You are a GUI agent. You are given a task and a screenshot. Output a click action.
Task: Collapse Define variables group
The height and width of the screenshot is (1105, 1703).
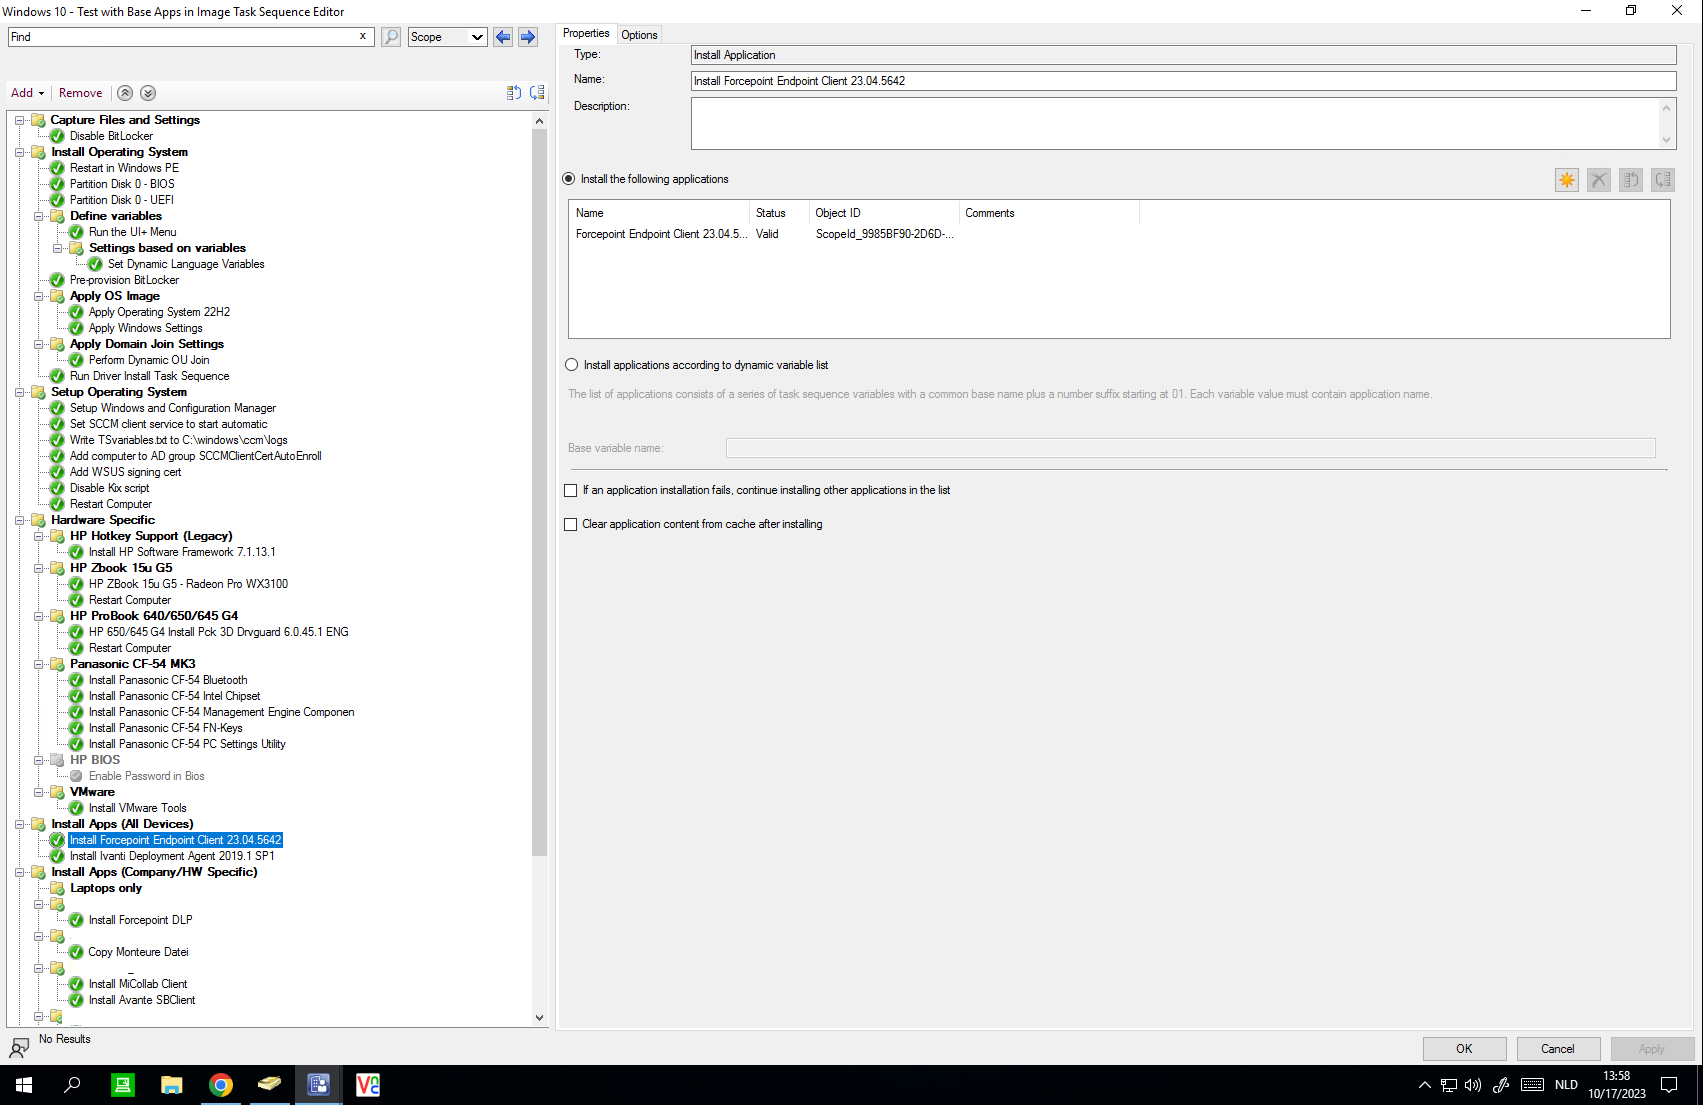(38, 216)
